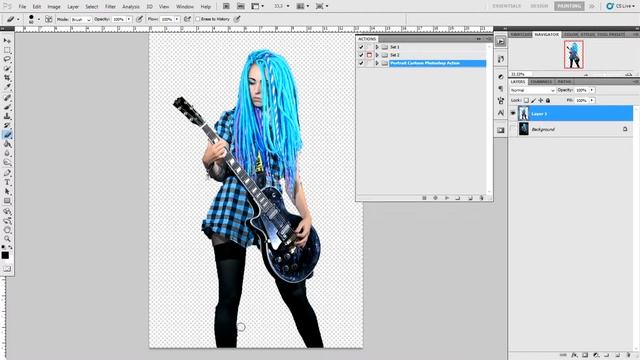640x360 pixels.
Task: Select the Spot Healing Brush tool
Action: pos(7,98)
